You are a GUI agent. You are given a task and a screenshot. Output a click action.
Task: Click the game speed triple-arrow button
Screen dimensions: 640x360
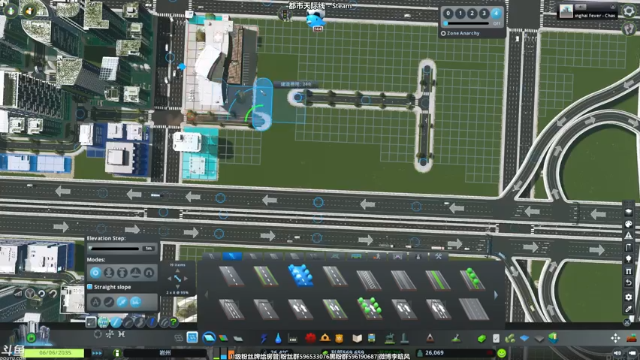click(97, 353)
